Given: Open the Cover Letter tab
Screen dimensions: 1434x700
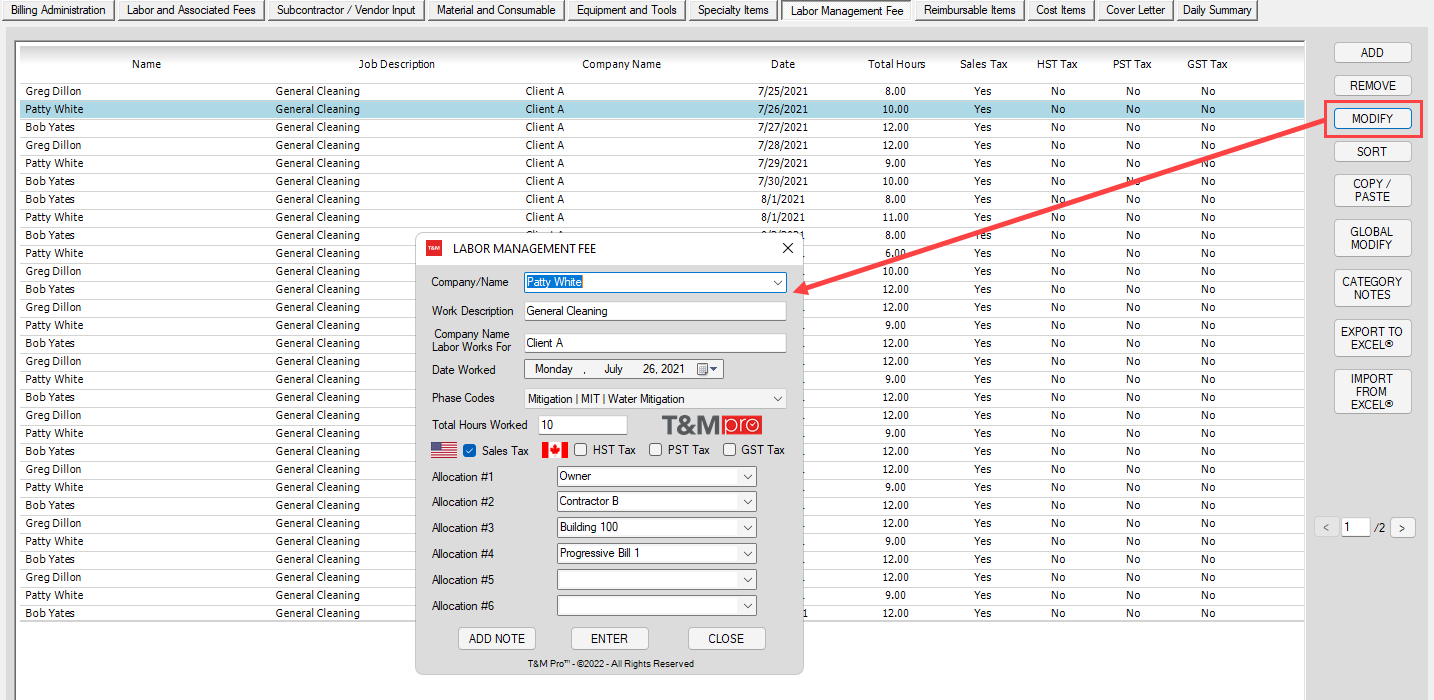Looking at the screenshot, I should point(1135,11).
